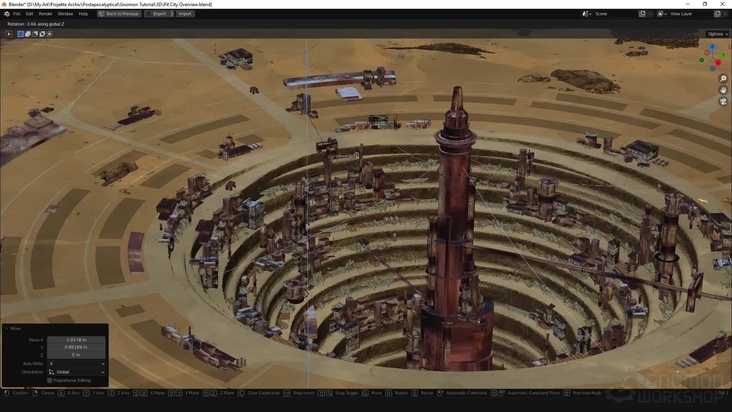Open the Axis Ortho dropdown
Viewport: 732px width, 412px height.
coord(76,363)
